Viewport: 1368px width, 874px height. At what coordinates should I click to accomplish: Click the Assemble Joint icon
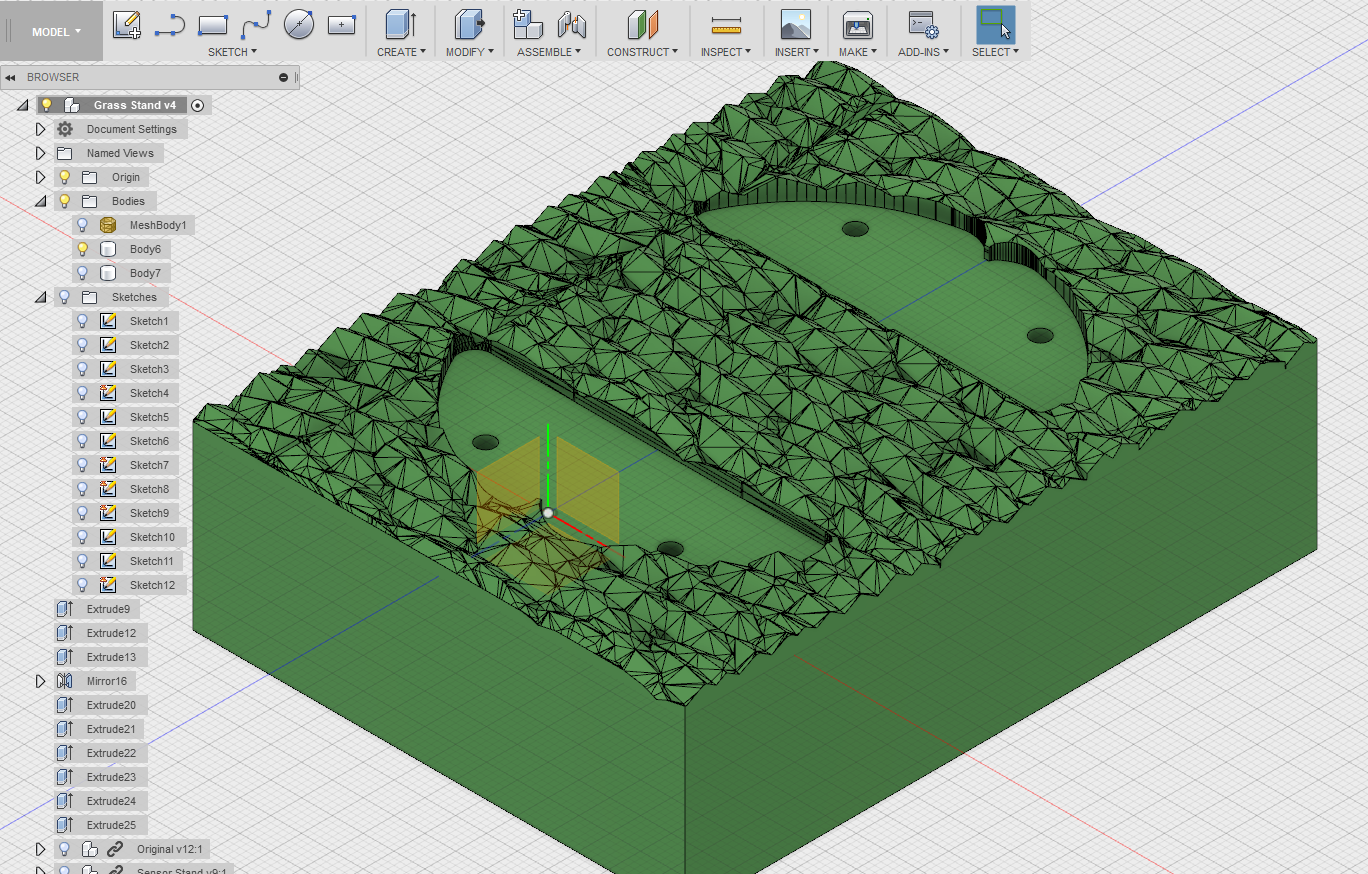coord(571,25)
